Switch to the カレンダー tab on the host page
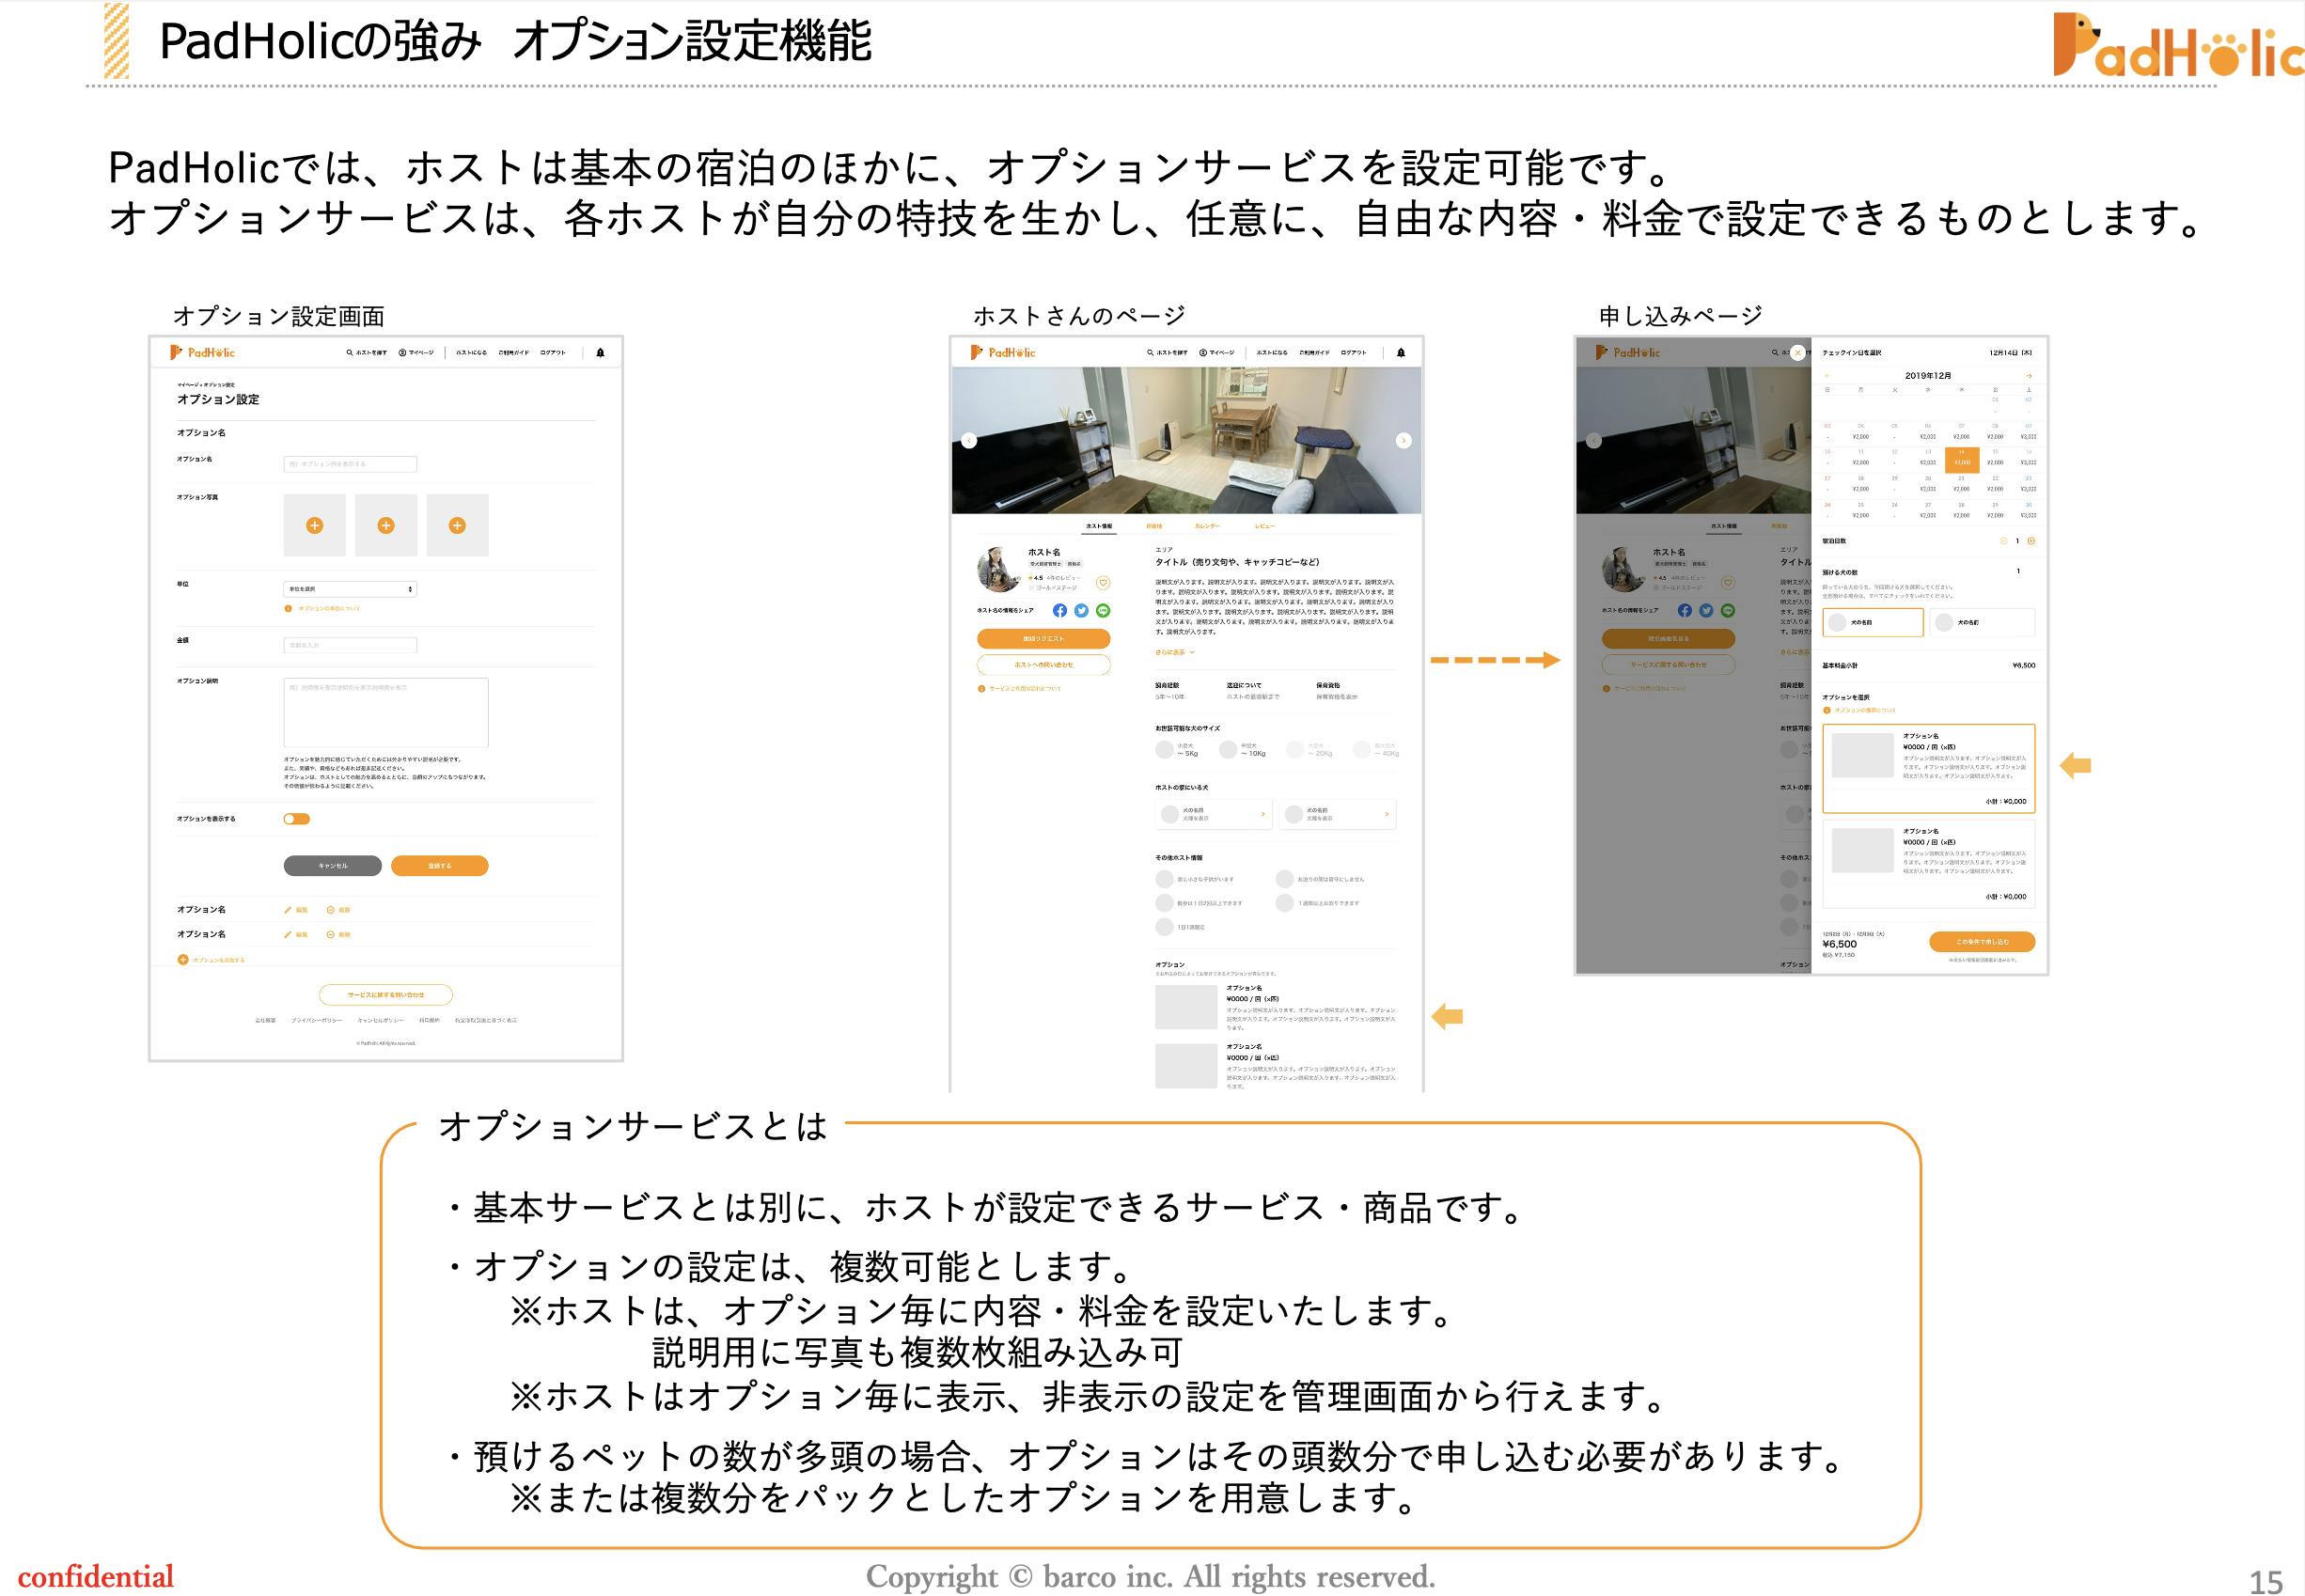This screenshot has width=2305, height=1596. point(1206,526)
